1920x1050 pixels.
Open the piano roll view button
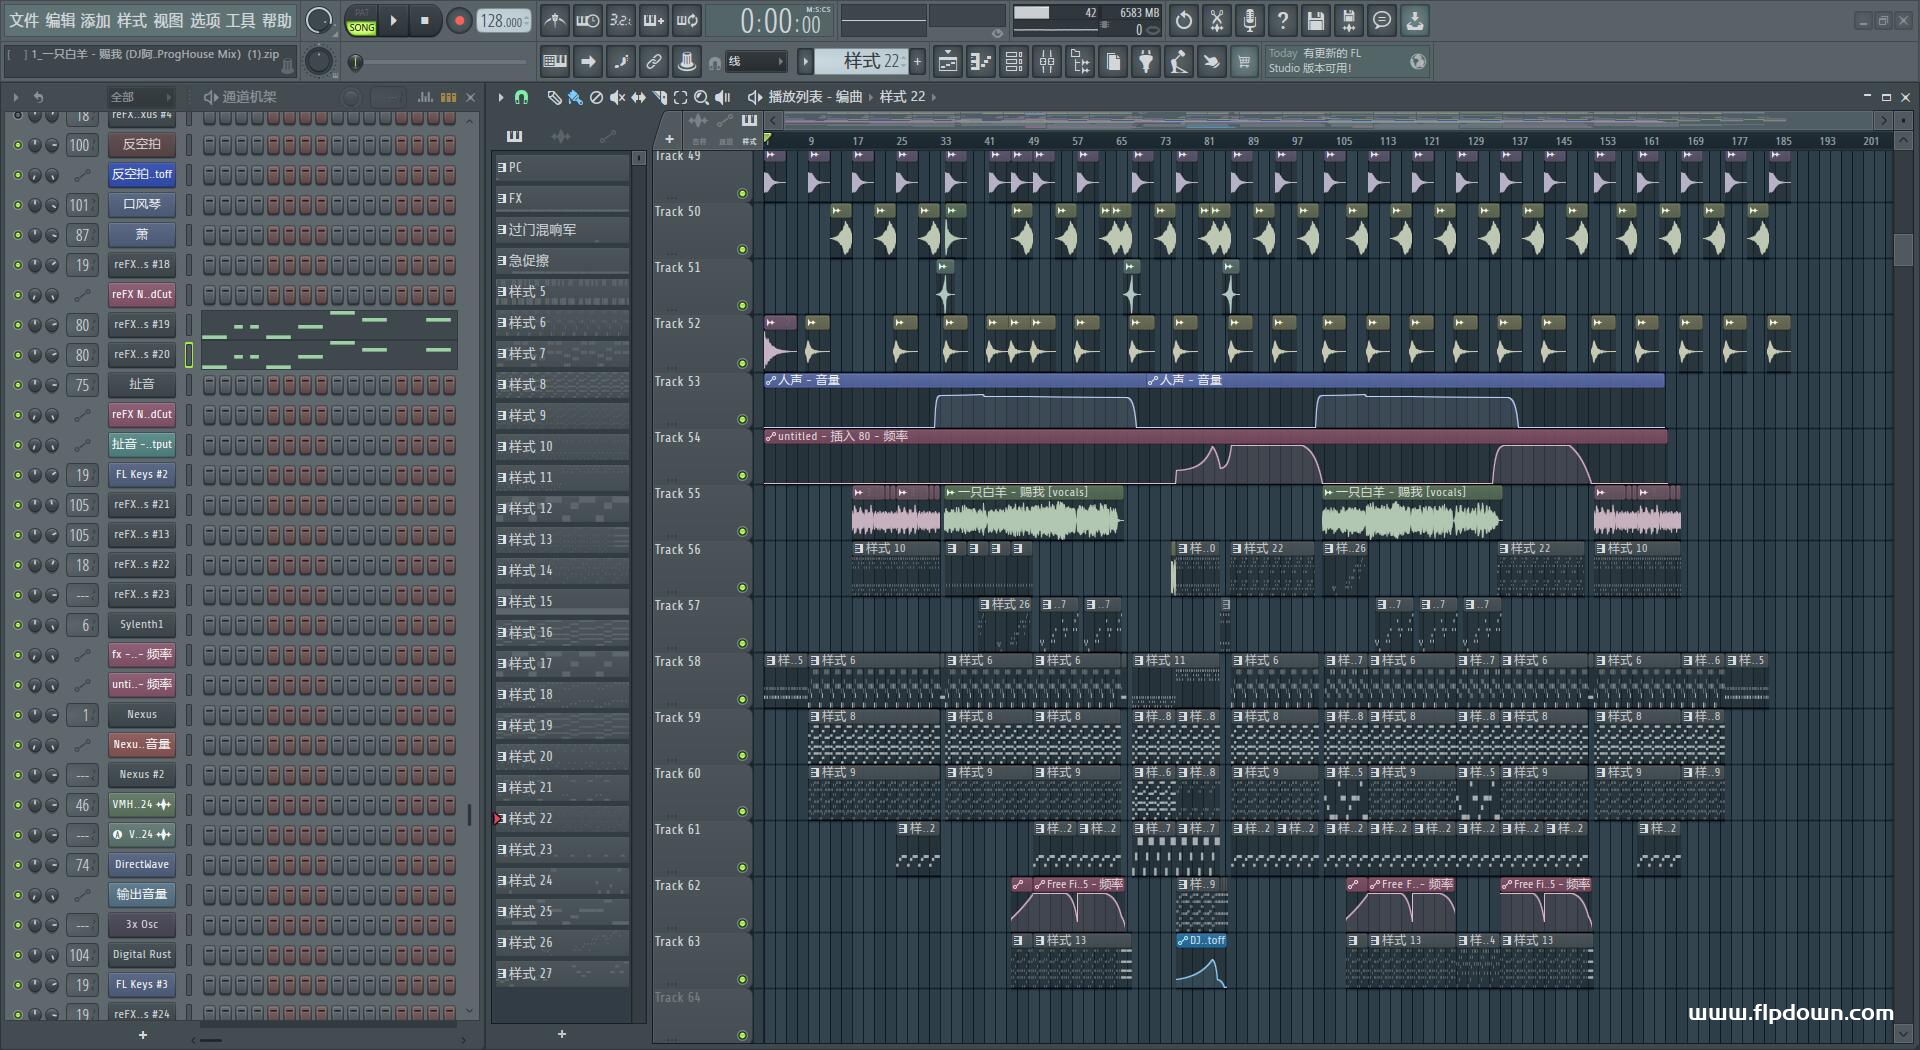981,62
